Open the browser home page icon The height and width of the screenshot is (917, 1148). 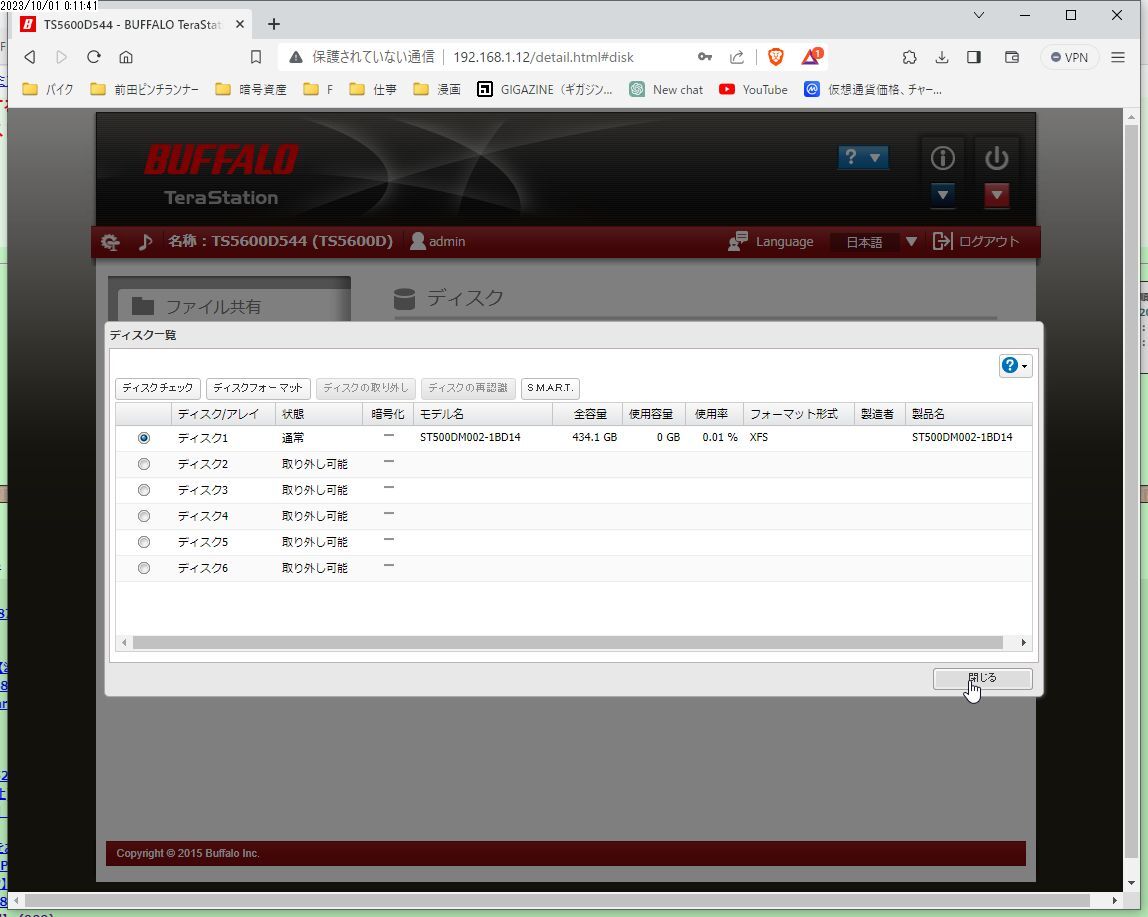126,57
